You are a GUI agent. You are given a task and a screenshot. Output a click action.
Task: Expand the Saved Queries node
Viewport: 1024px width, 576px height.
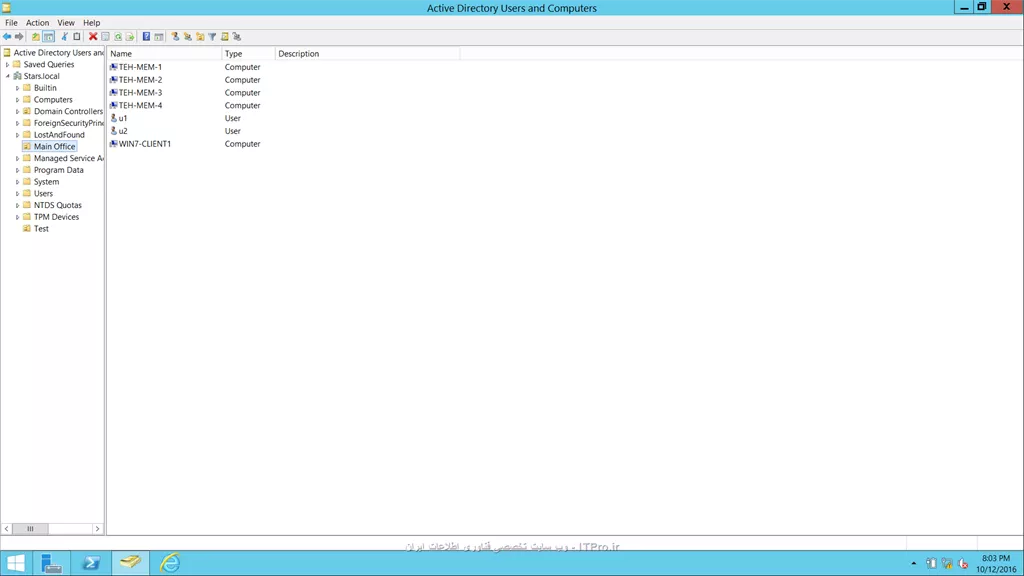tap(7, 65)
